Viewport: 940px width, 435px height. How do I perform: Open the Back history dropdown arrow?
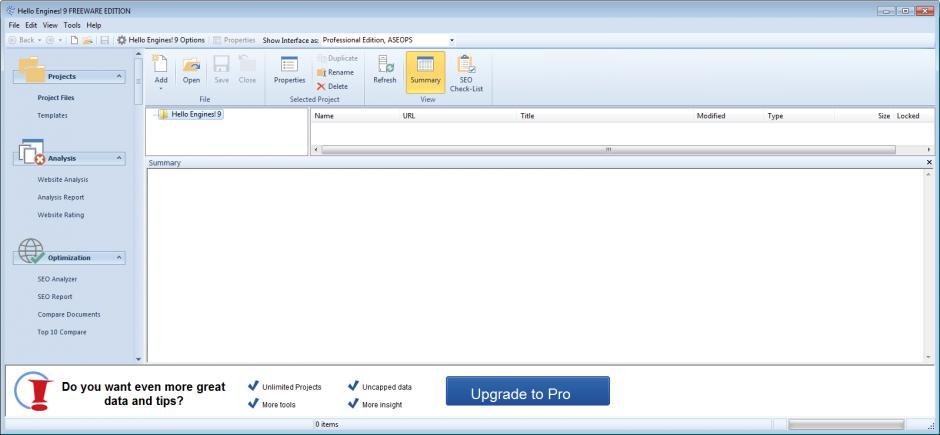pyautogui.click(x=40, y=40)
